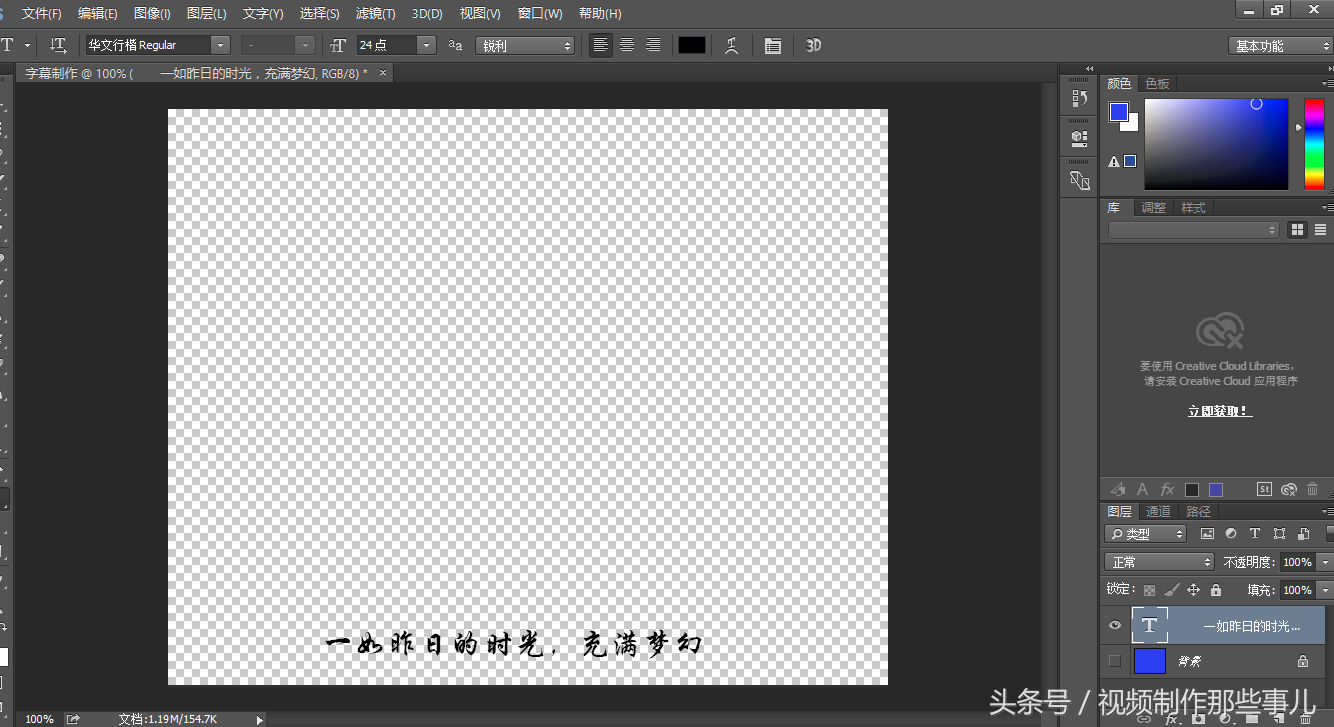The height and width of the screenshot is (727, 1334).
Task: Open the 填充 fill arrow
Action: (1325, 590)
